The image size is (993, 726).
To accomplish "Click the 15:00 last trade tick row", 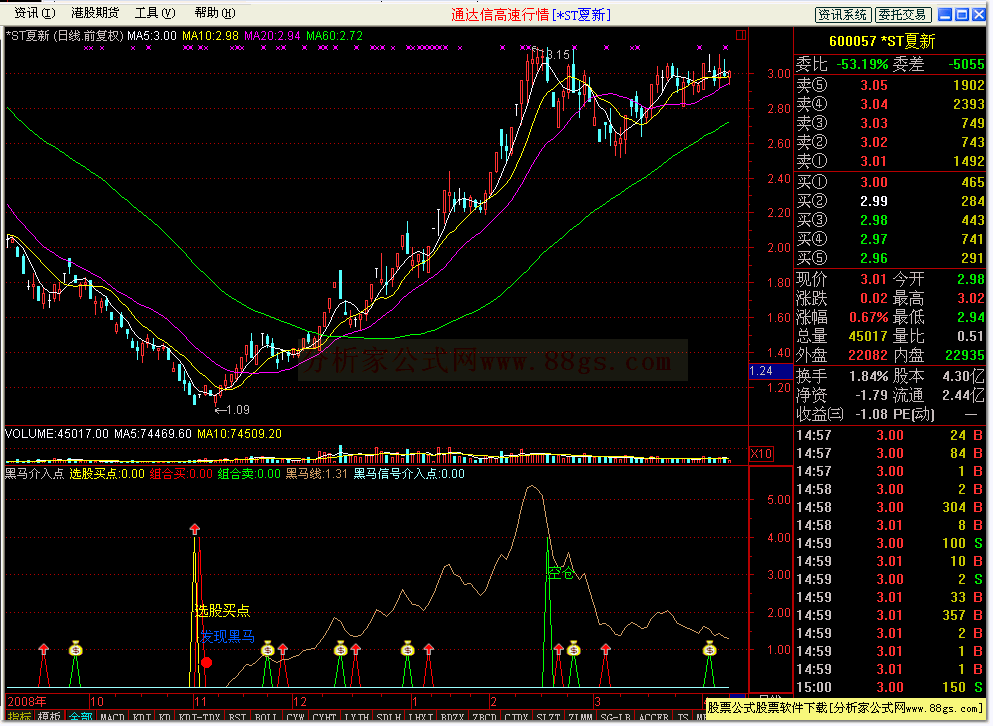I will tap(890, 687).
